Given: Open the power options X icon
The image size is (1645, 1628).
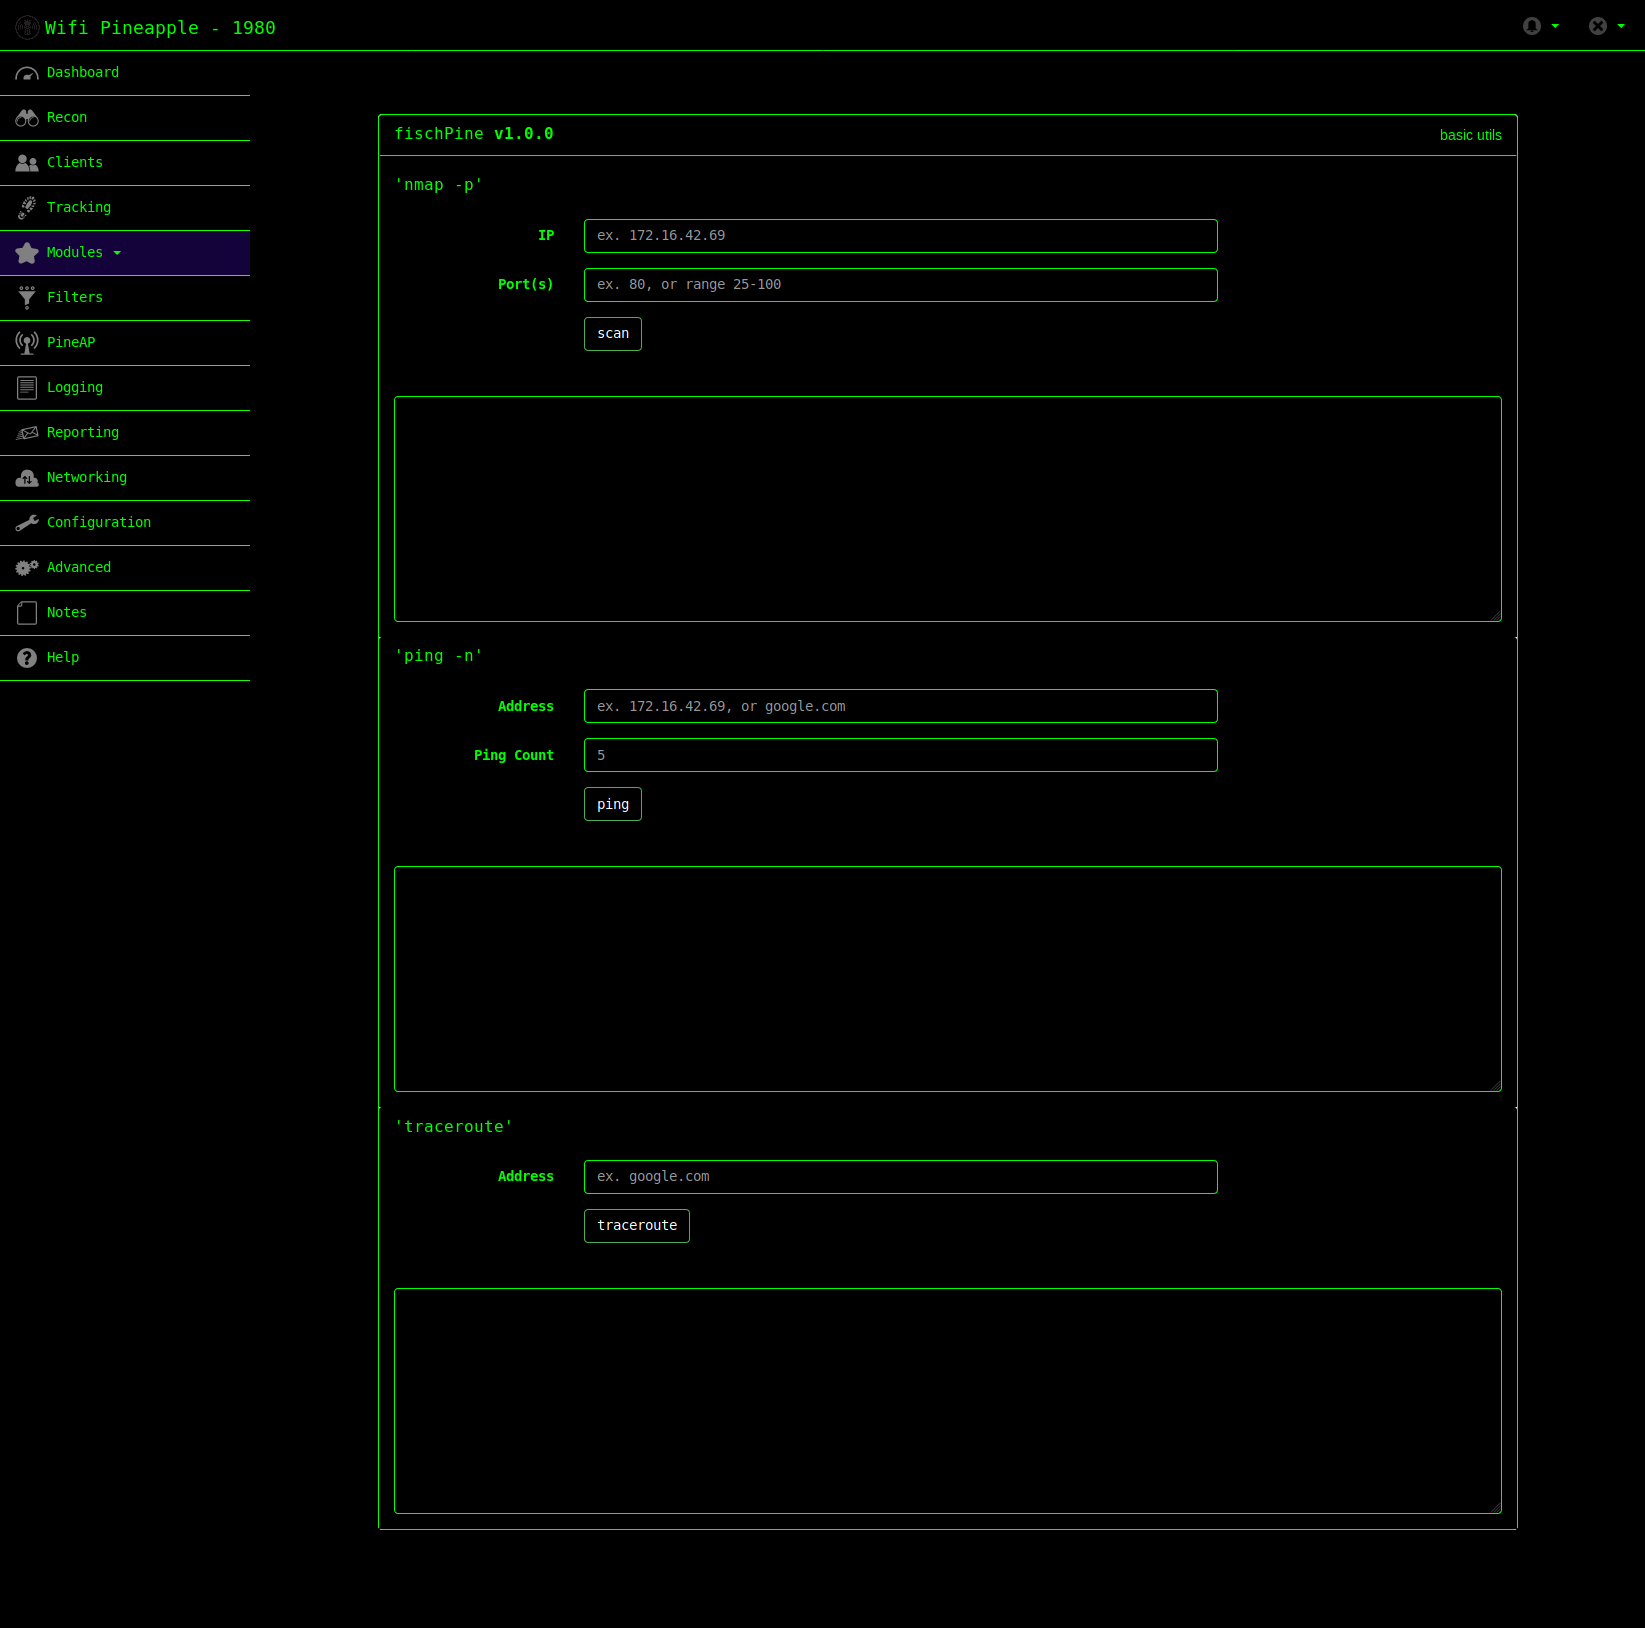Looking at the screenshot, I should pyautogui.click(x=1598, y=26).
